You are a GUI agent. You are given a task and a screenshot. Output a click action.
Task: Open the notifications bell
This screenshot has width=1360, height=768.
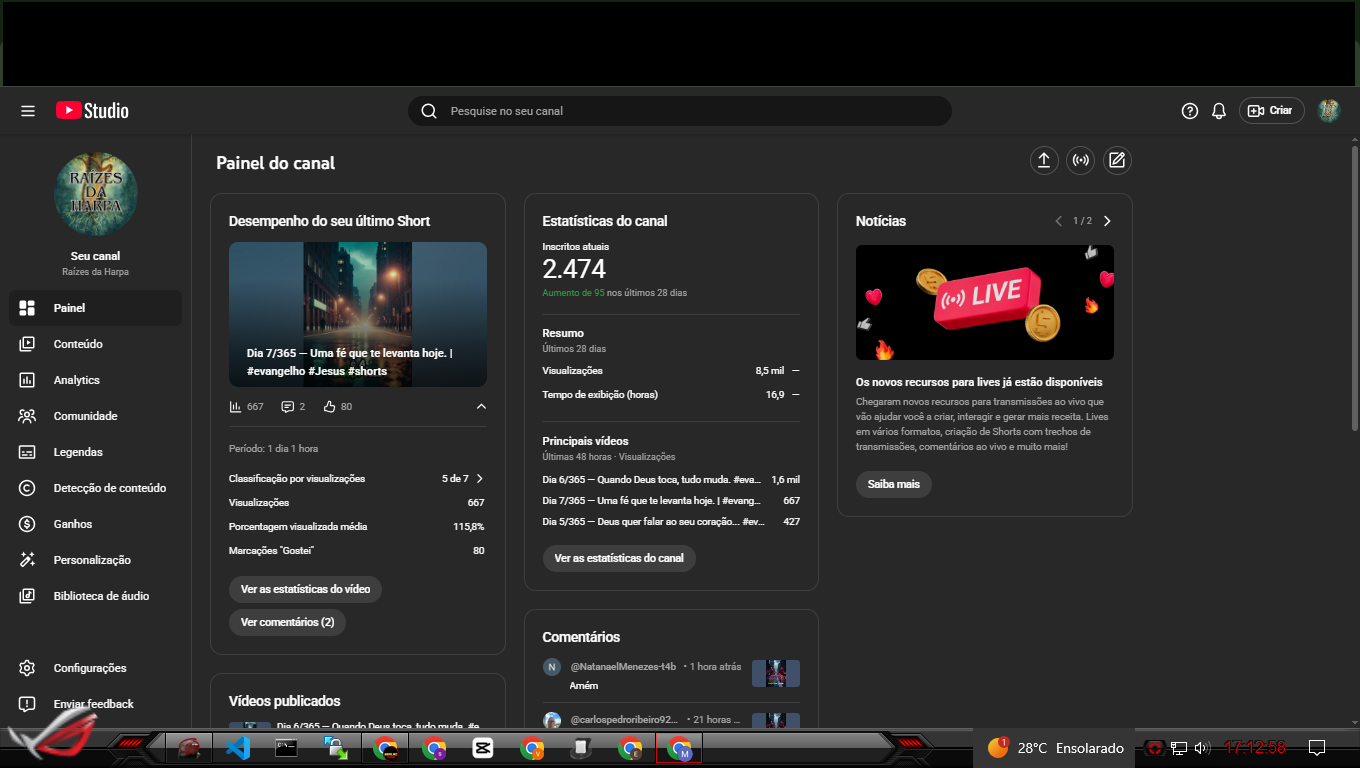tap(1218, 111)
